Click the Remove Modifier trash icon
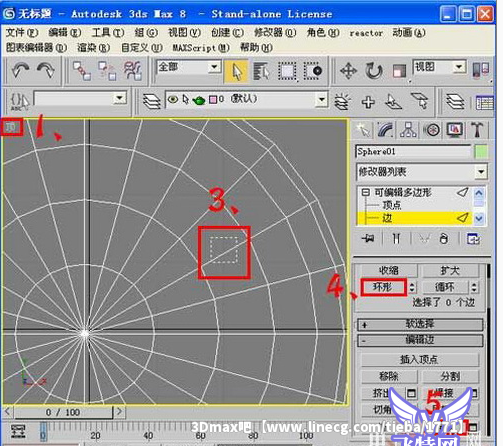 point(444,239)
